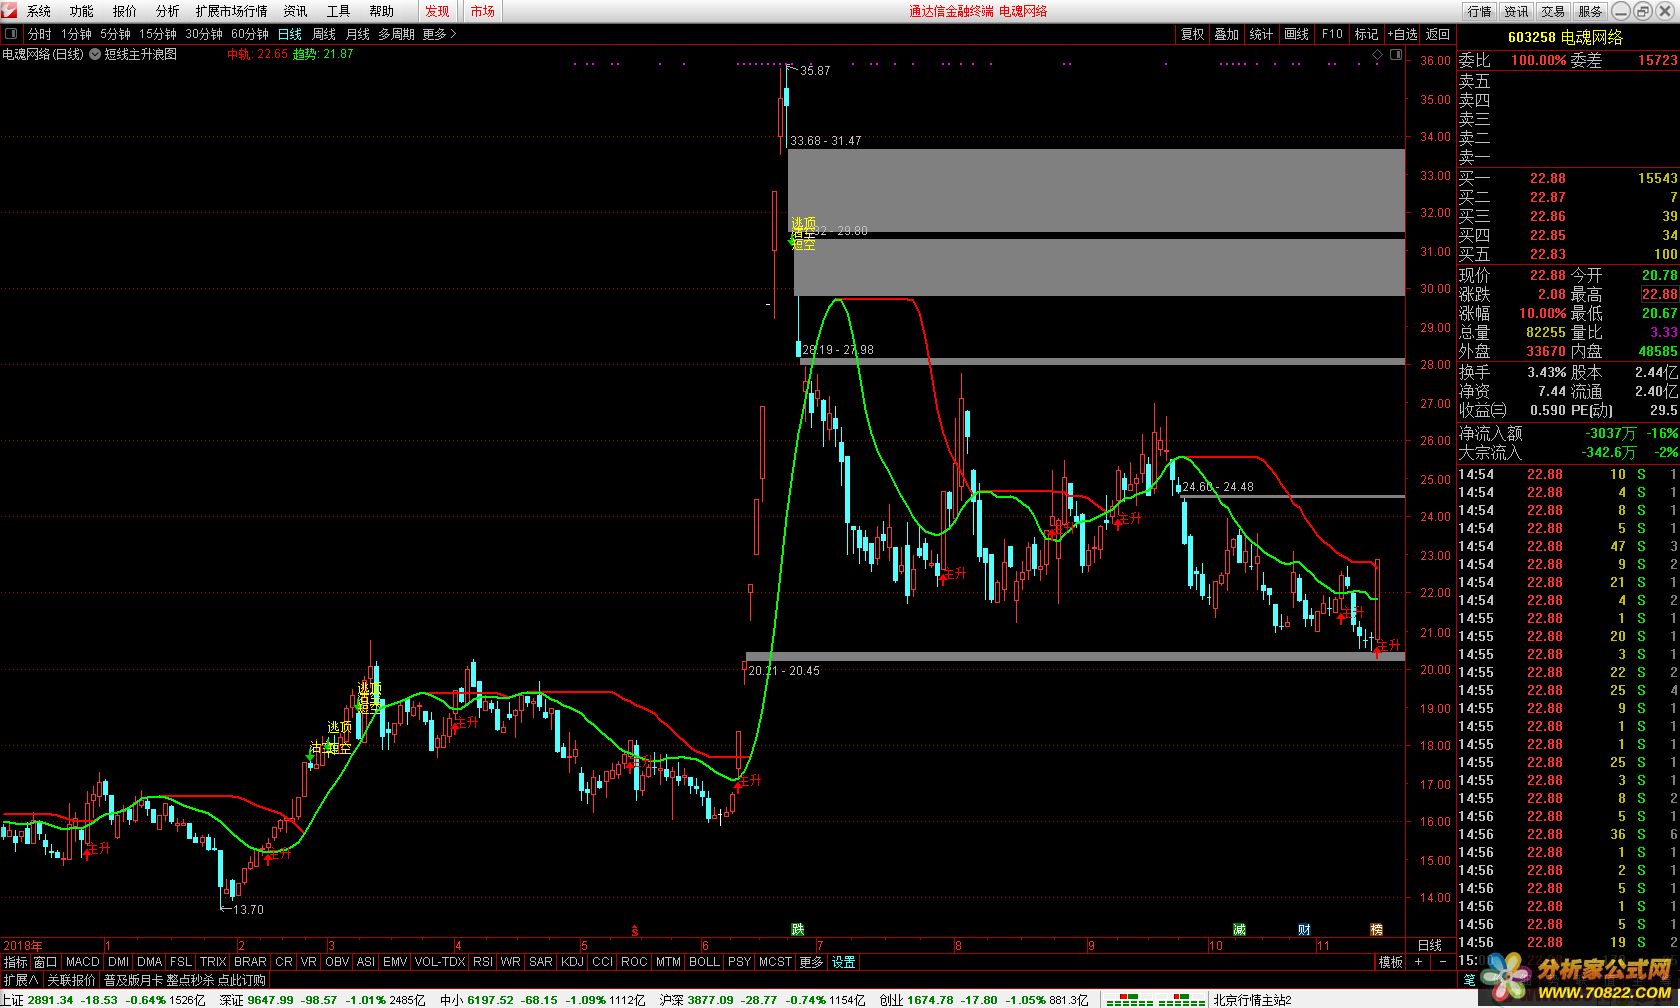Open the indicator 设置 settings
This screenshot has height=1008, width=1680.
tap(844, 962)
